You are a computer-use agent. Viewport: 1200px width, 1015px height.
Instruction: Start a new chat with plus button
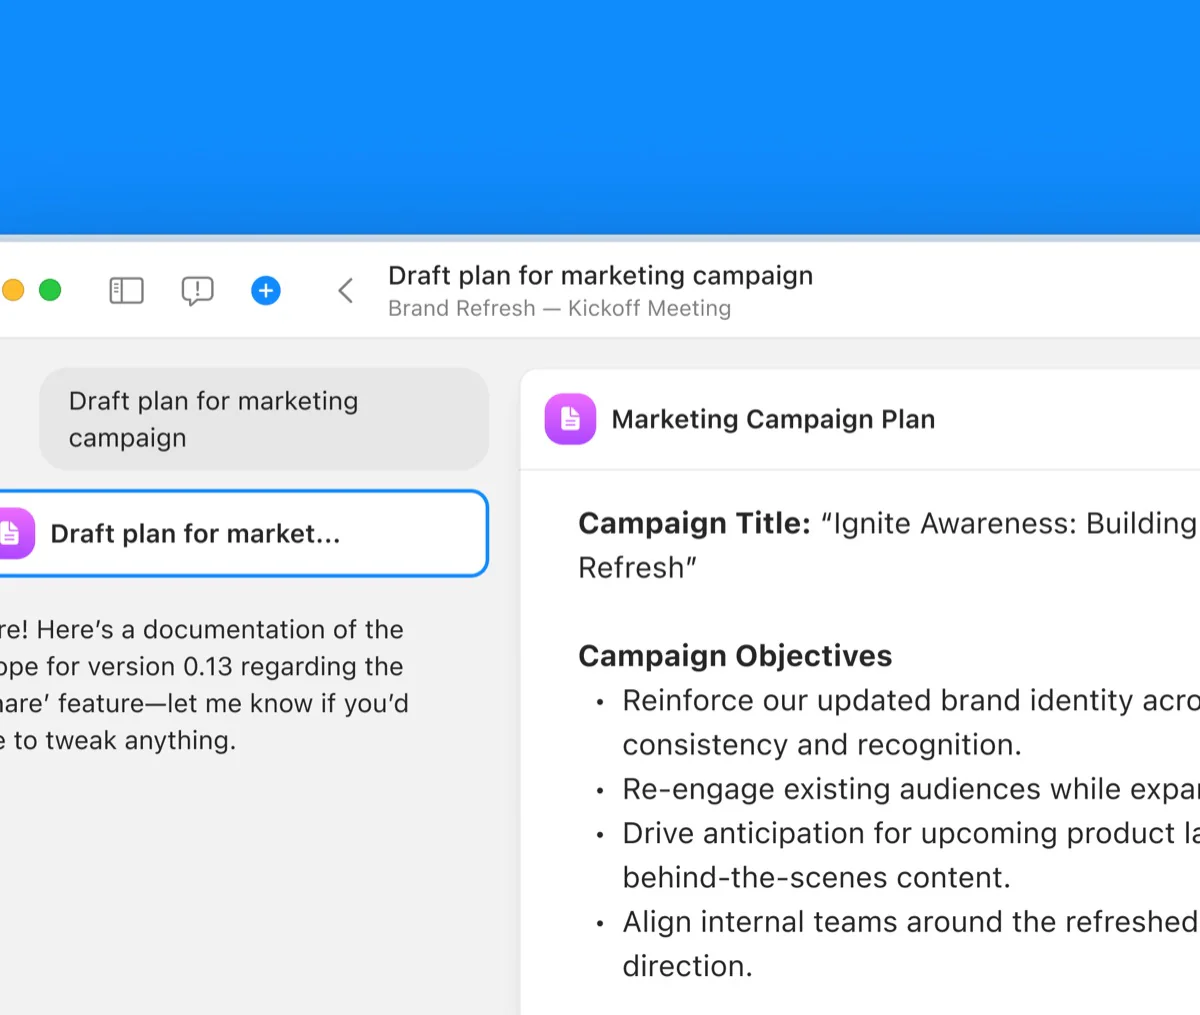tap(265, 291)
